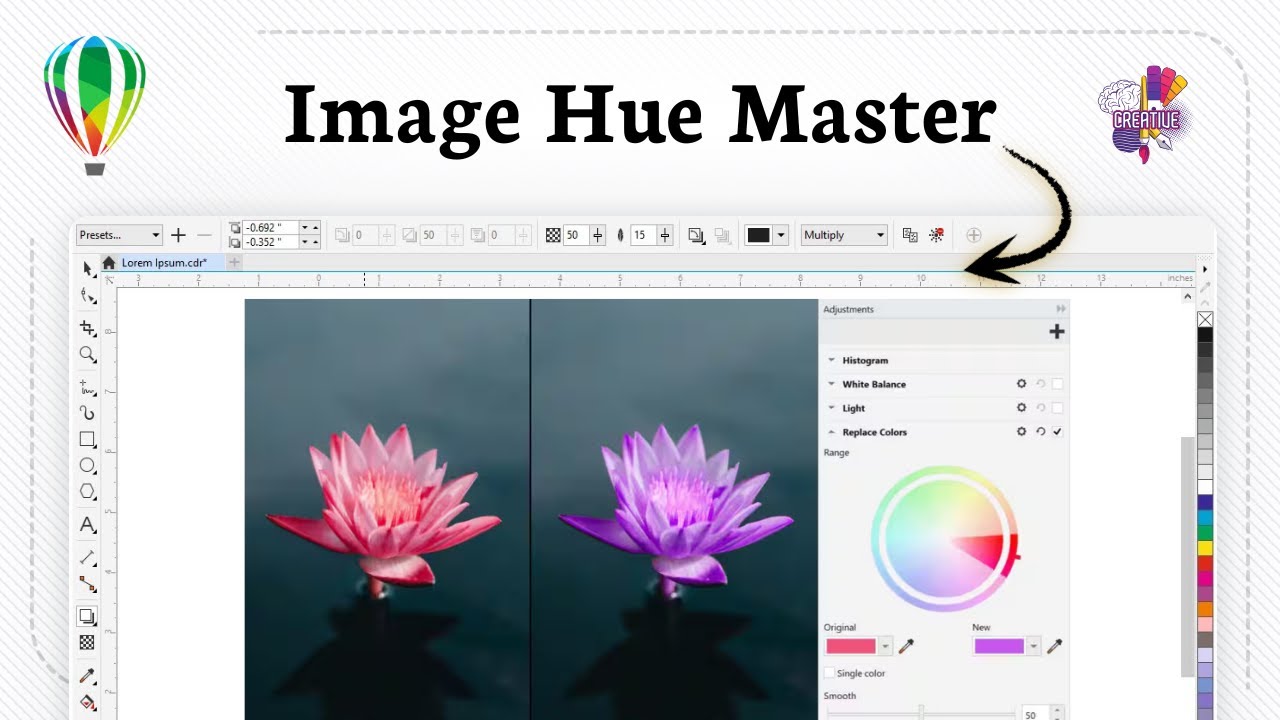Viewport: 1280px width, 720px height.
Task: Select the Rectangle tool
Action: click(x=88, y=439)
